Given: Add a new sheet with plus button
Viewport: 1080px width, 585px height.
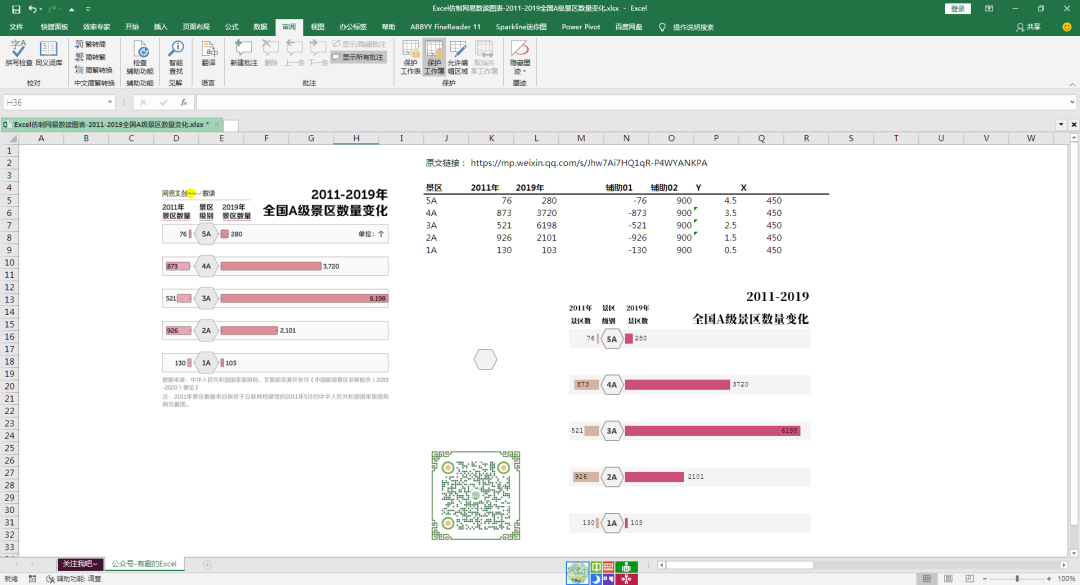Looking at the screenshot, I should click(x=207, y=564).
